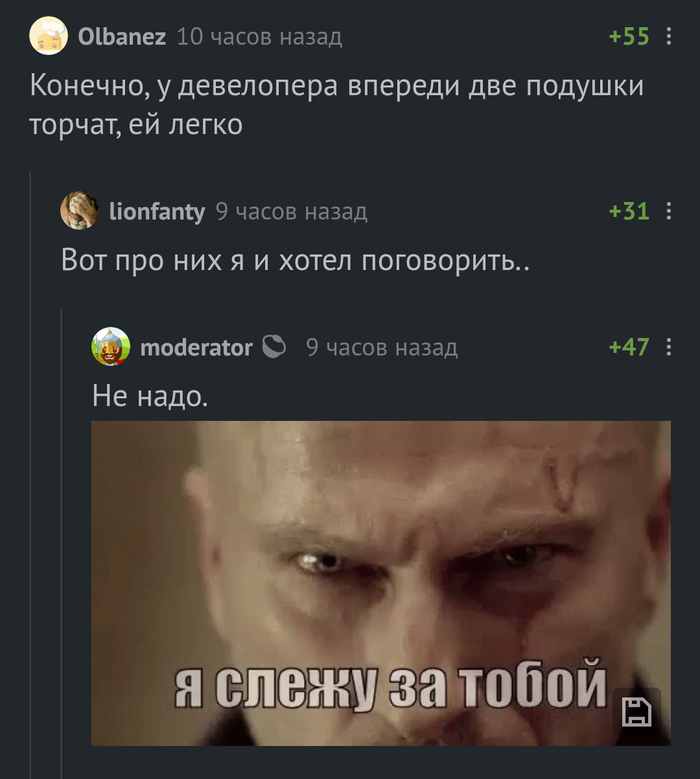Open the three-dot menu on Olbanez's comment

point(669,36)
